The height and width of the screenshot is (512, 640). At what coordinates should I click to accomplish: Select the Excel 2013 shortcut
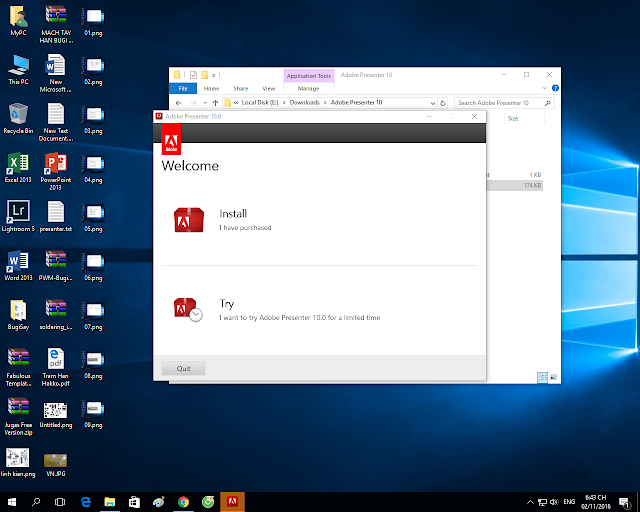[18, 168]
